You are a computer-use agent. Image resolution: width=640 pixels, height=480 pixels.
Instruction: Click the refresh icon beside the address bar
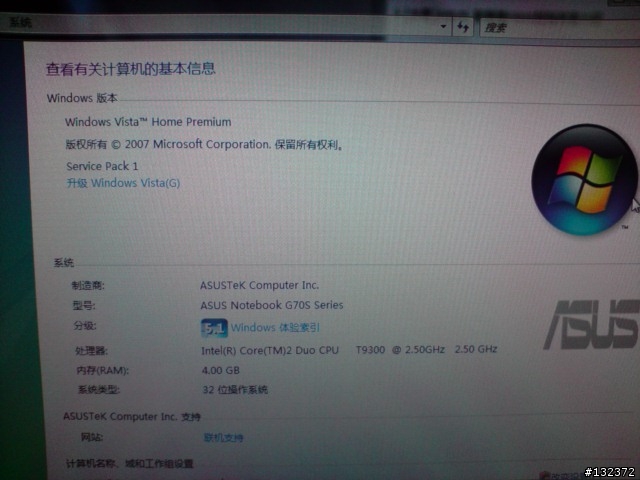click(x=463, y=27)
